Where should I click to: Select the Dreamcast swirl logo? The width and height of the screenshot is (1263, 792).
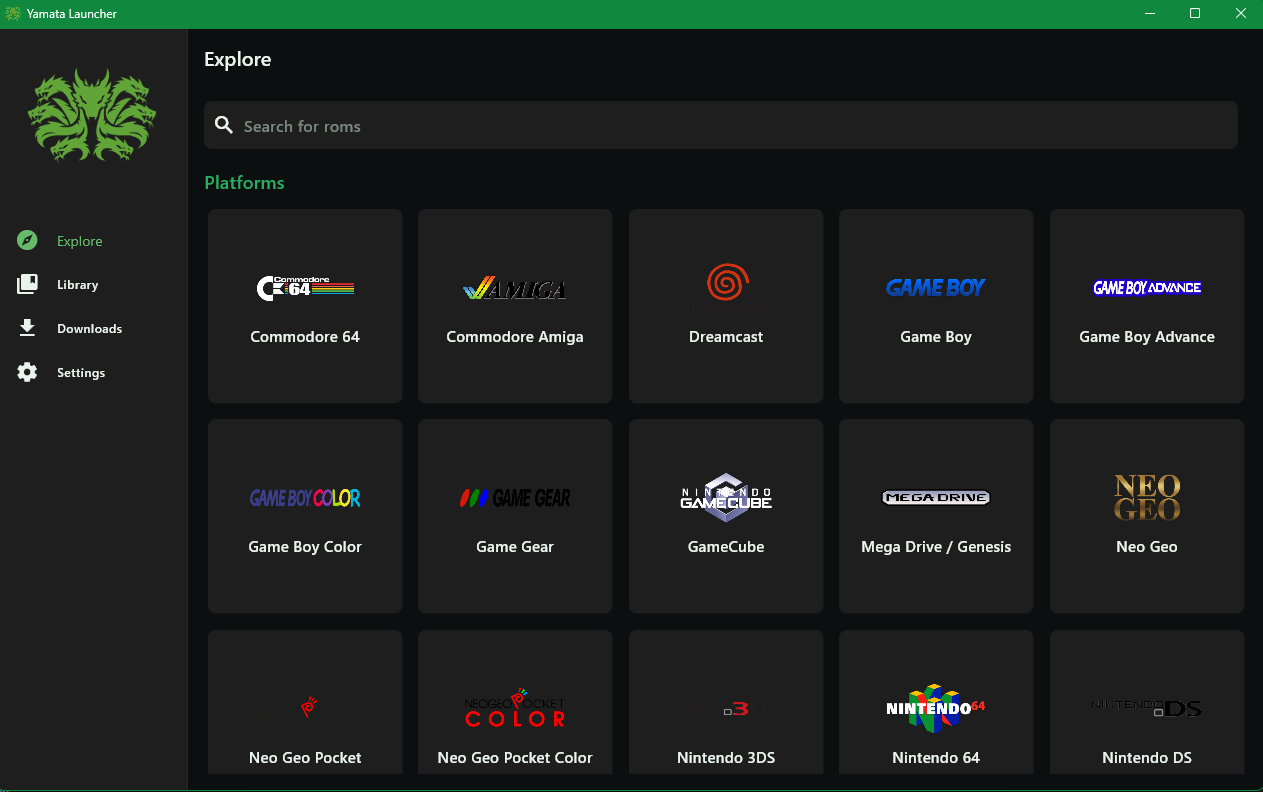(726, 283)
